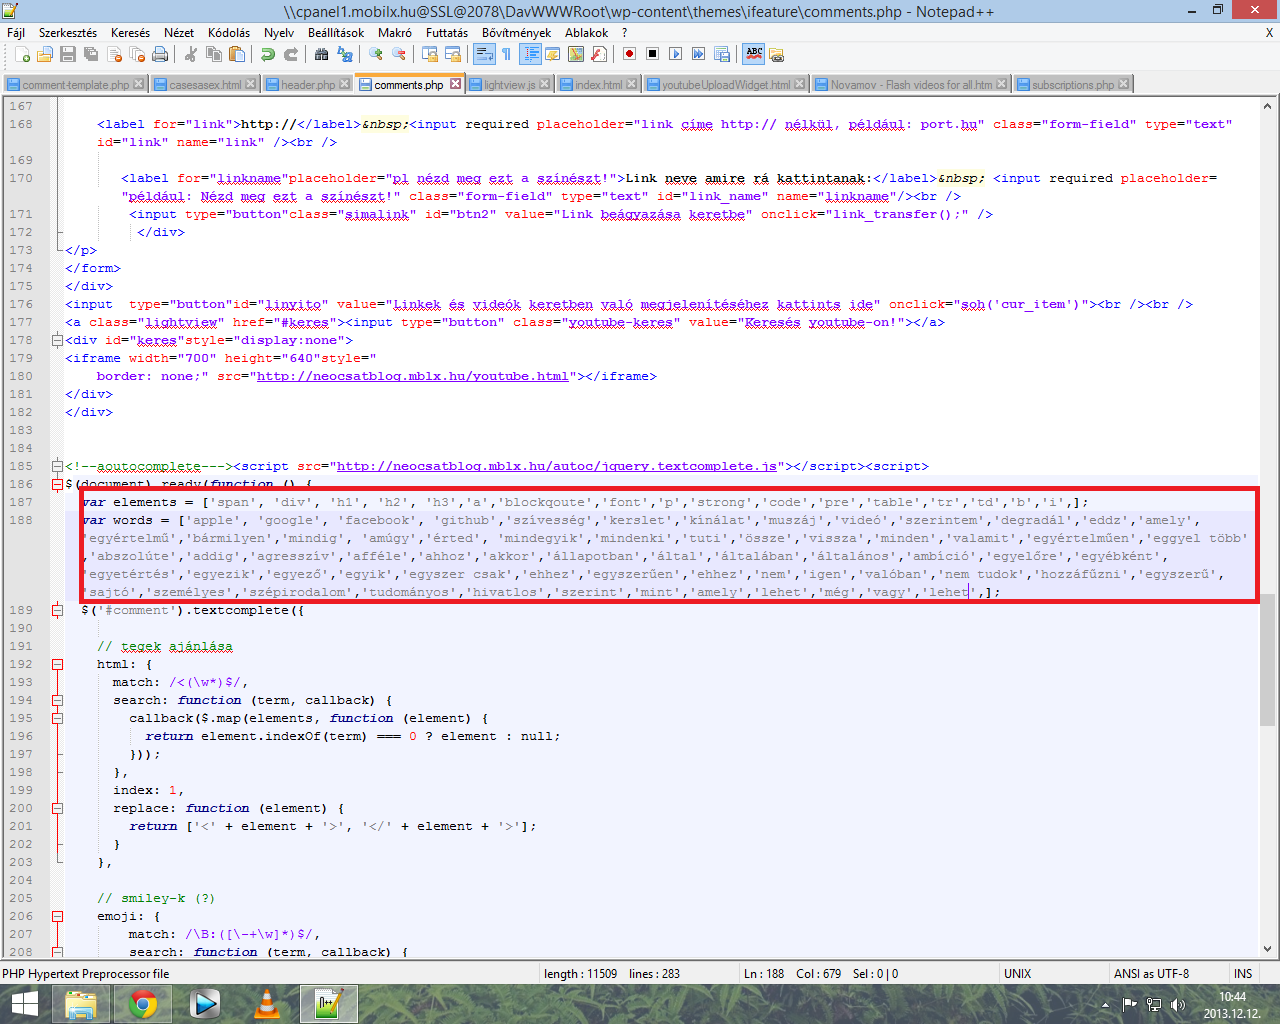The height and width of the screenshot is (1024, 1280).
Task: Toggle synchronized vertical scrolling
Action: click(430, 54)
